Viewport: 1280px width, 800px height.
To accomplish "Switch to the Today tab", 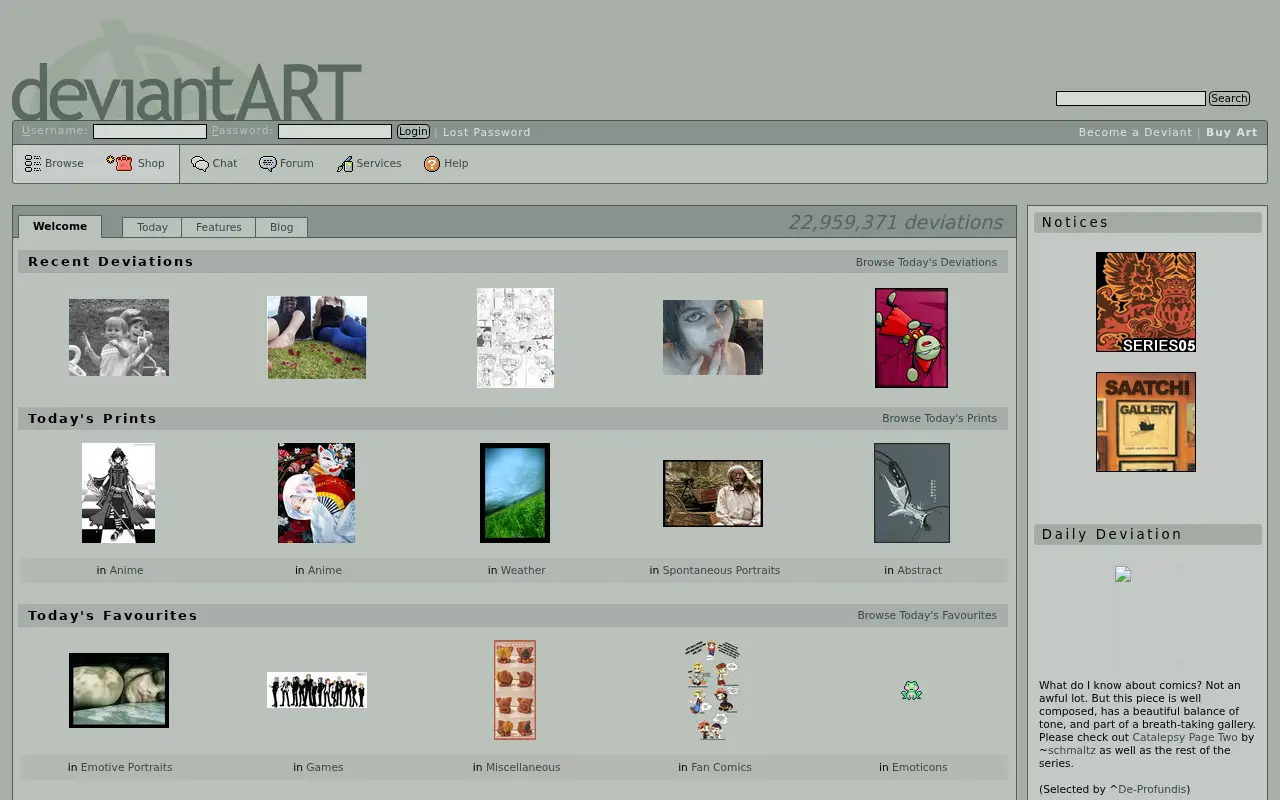I will click(152, 227).
